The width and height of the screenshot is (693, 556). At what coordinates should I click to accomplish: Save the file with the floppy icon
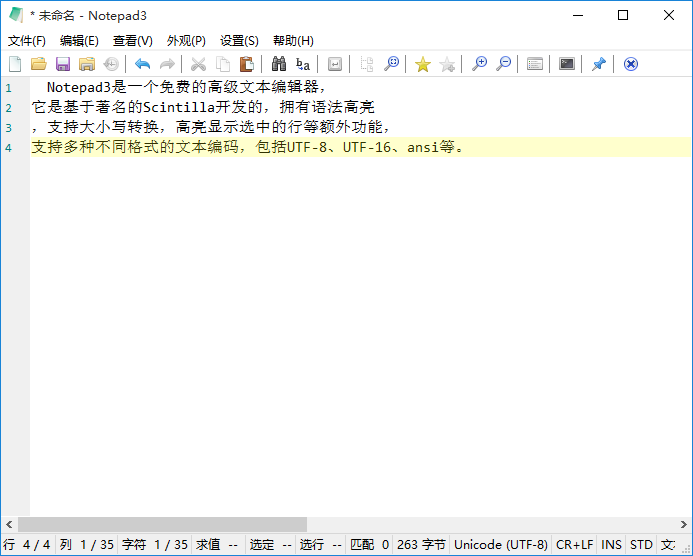click(63, 64)
